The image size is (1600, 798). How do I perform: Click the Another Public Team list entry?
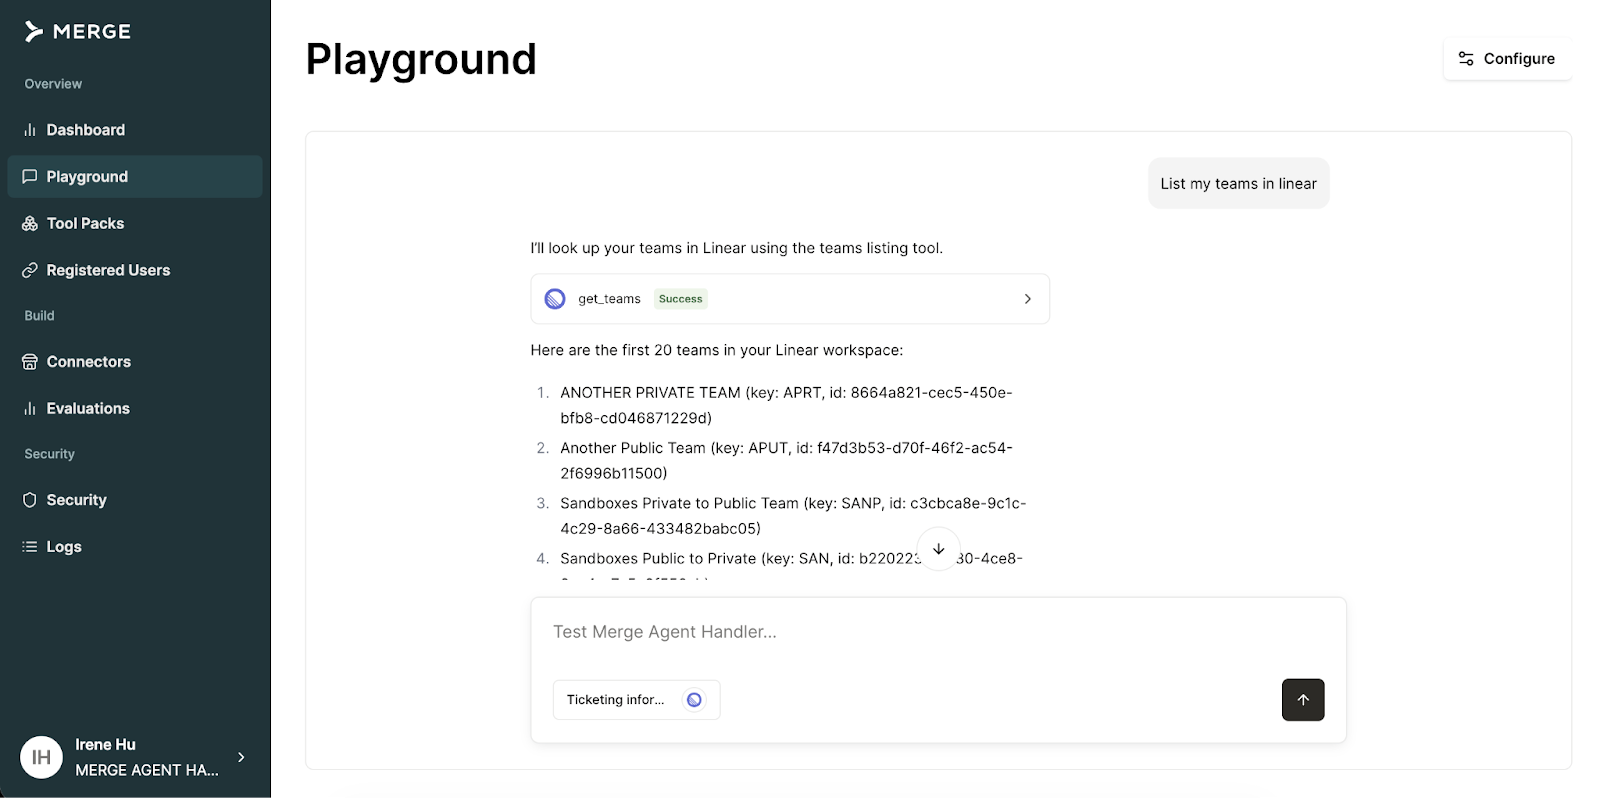(785, 460)
